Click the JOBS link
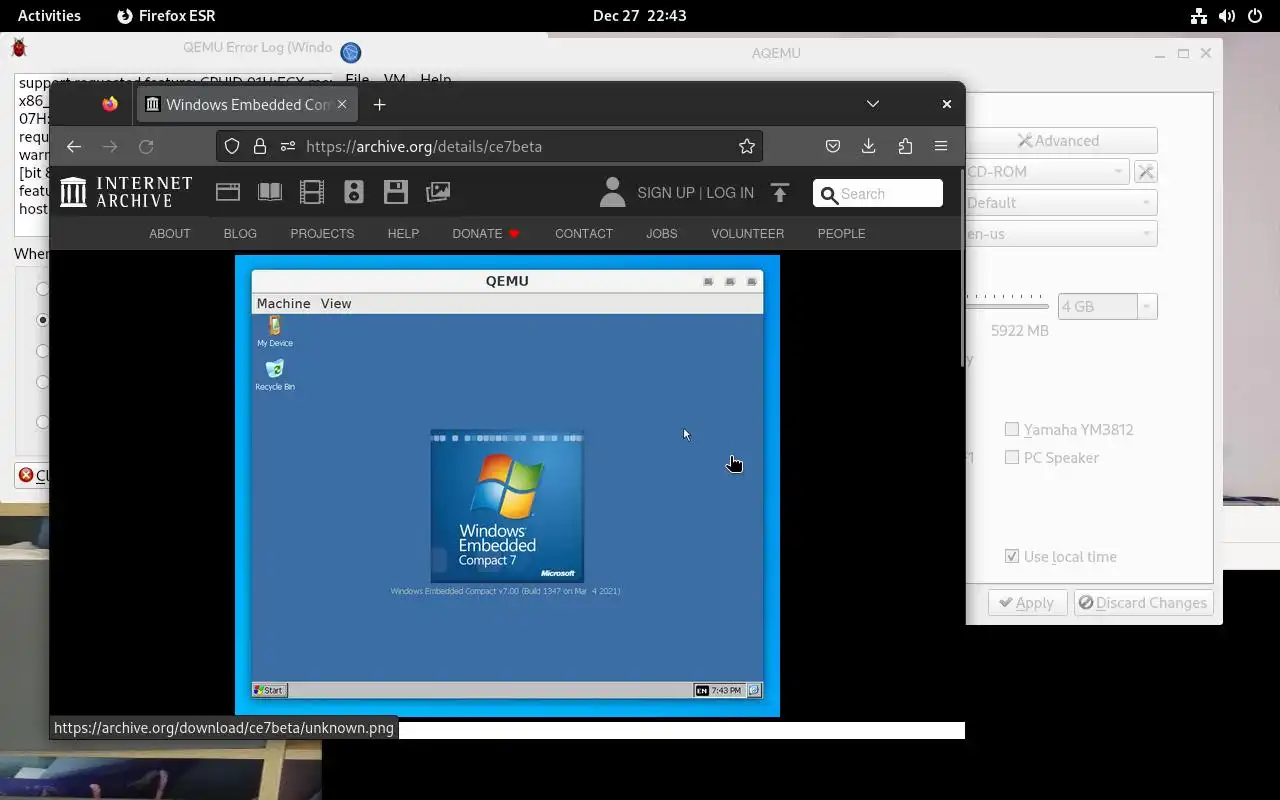This screenshot has width=1280, height=800. (661, 233)
